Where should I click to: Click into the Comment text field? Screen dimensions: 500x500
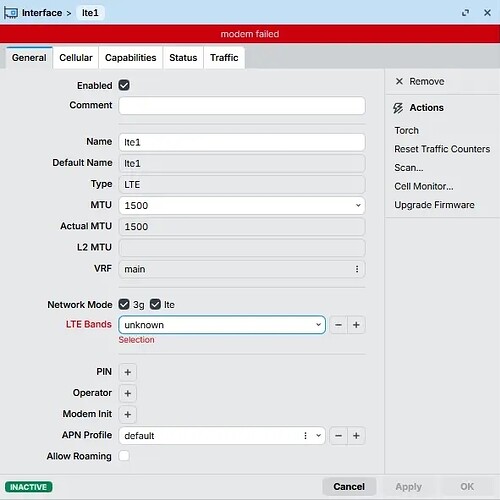(x=242, y=106)
